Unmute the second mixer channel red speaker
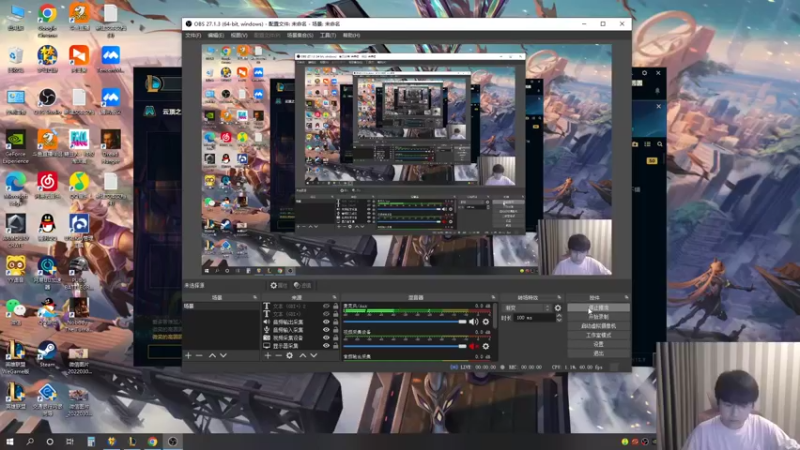Screen dimensions: 800x450 click(473, 346)
